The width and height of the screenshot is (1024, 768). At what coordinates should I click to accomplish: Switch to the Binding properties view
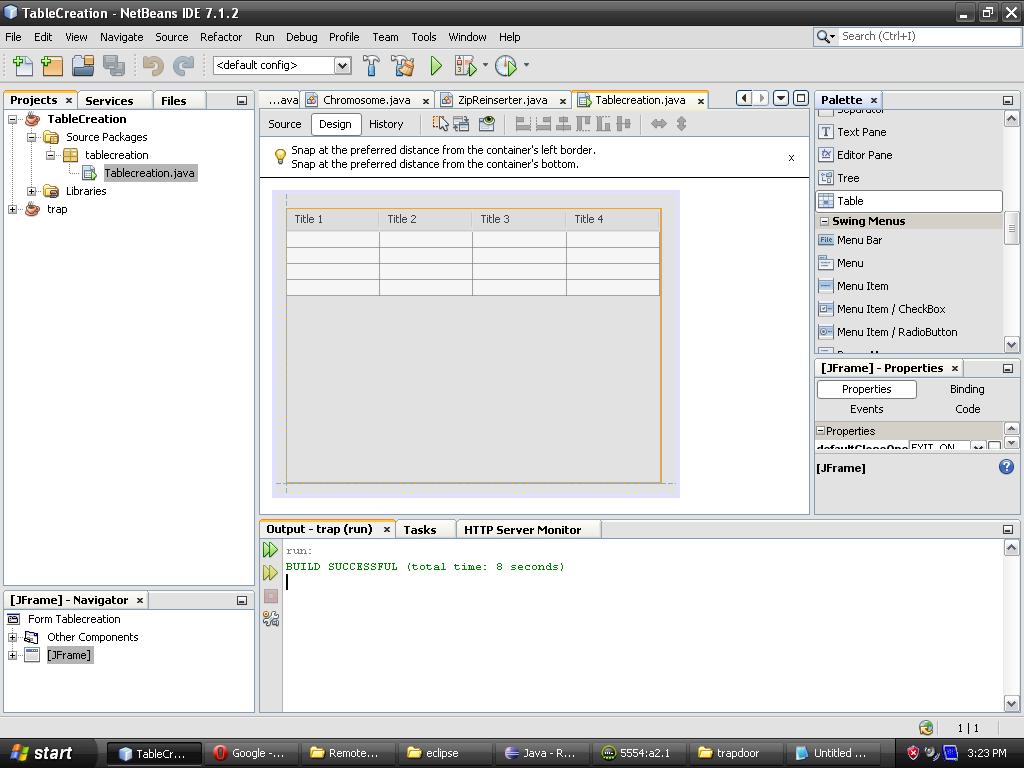(966, 389)
